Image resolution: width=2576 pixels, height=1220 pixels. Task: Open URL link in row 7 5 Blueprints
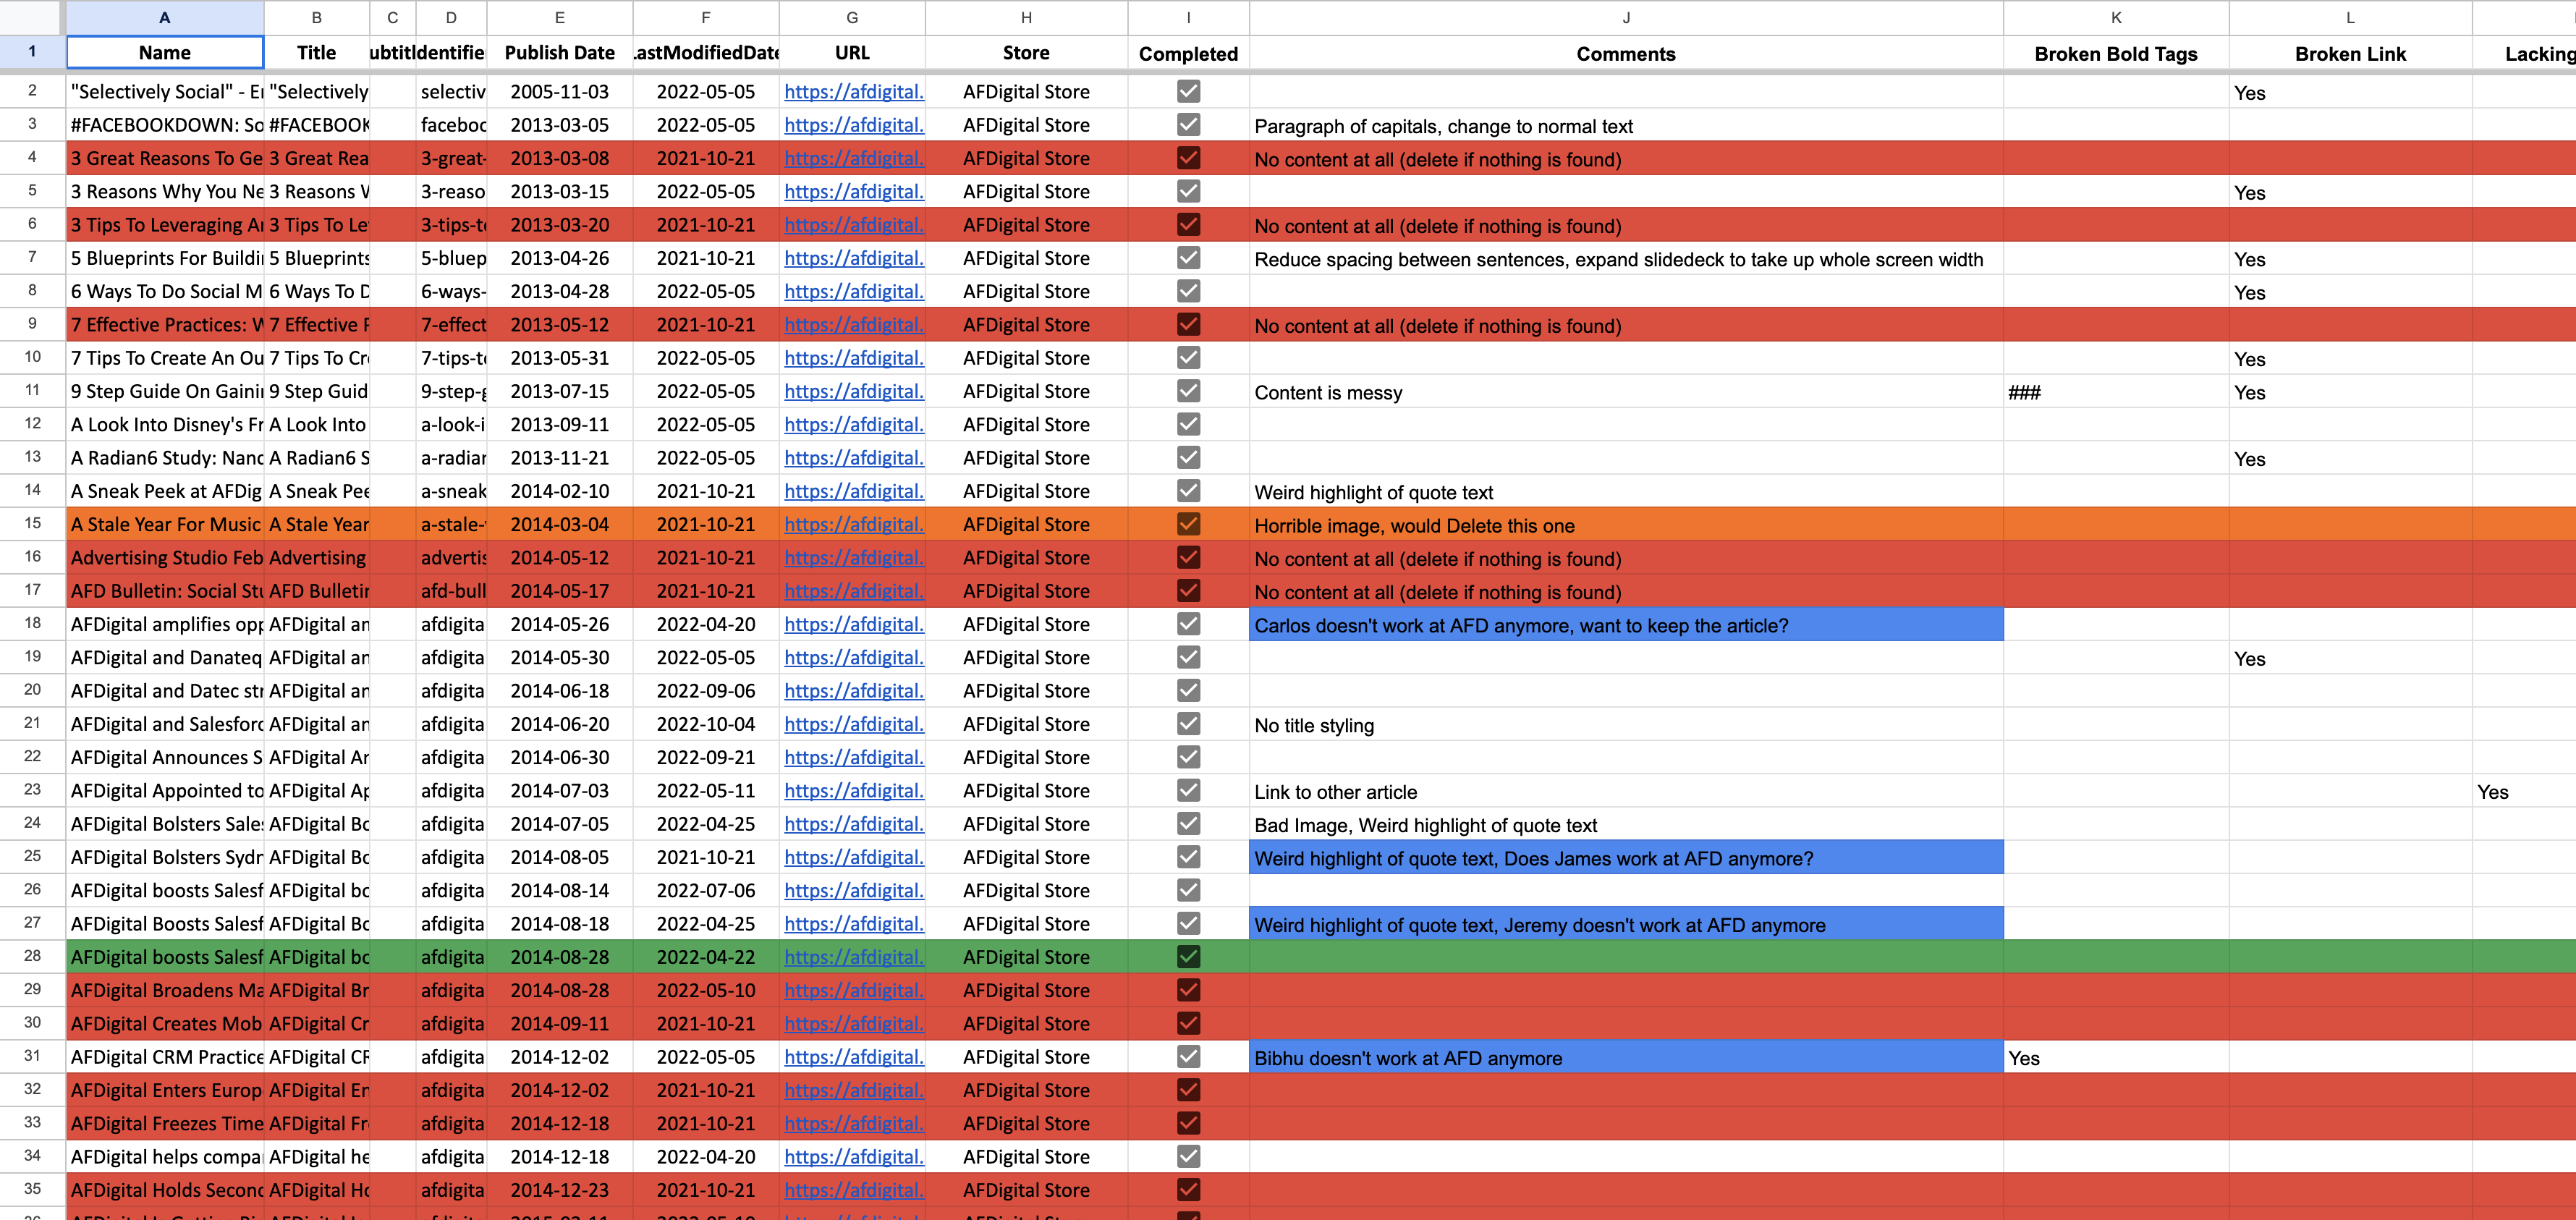[853, 258]
